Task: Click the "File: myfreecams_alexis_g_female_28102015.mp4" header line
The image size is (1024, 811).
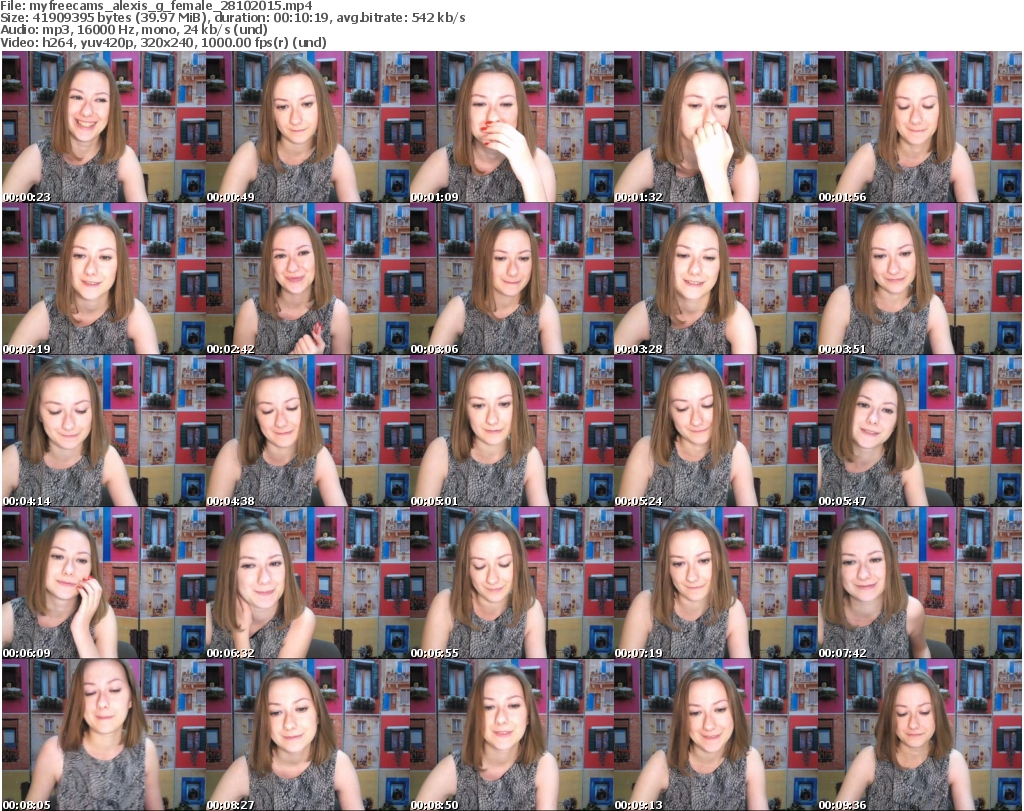Action: click(x=157, y=6)
